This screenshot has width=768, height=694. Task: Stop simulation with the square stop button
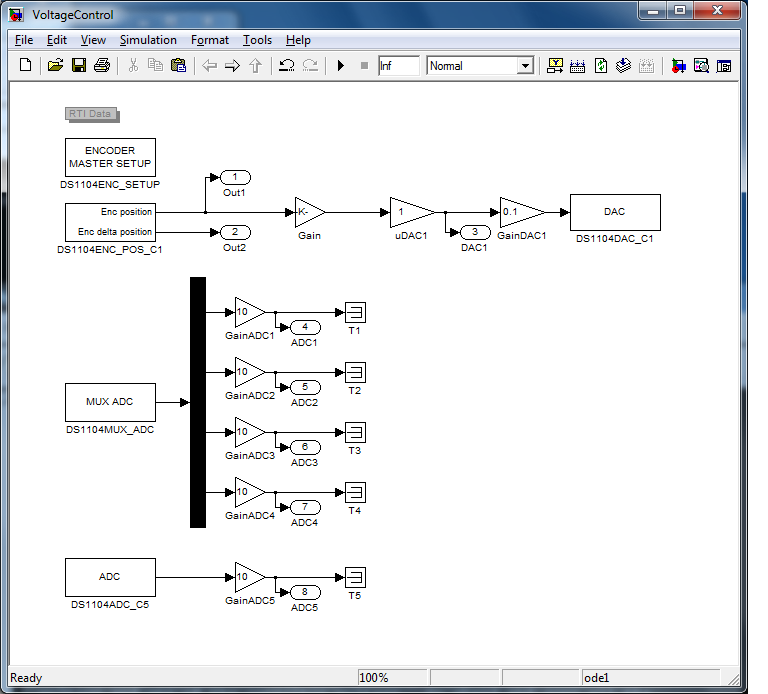[x=364, y=65]
